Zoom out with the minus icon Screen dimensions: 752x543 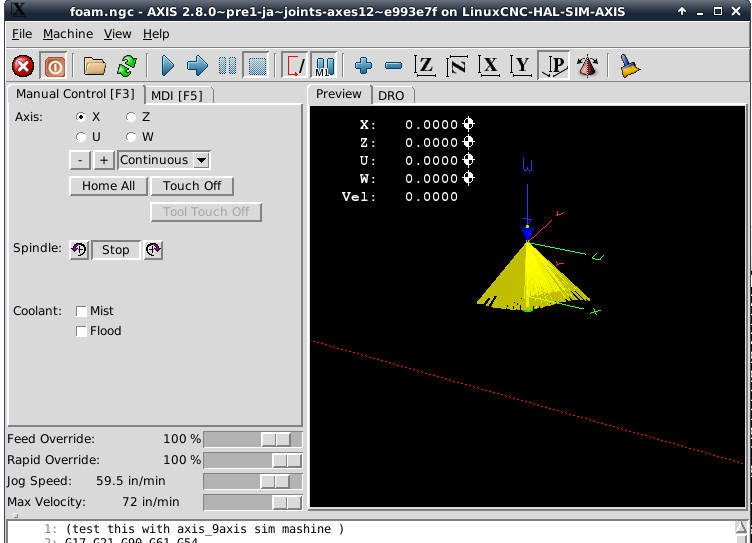pos(393,66)
